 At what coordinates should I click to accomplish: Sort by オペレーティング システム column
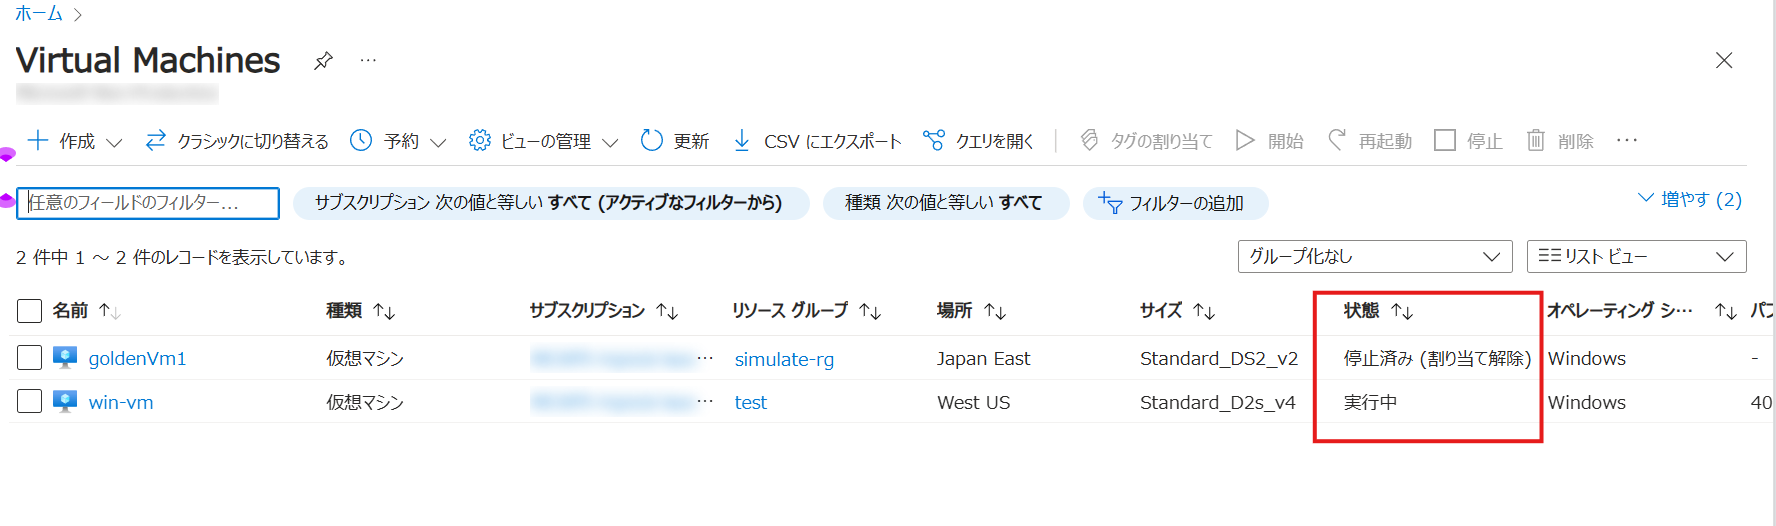click(x=1641, y=311)
